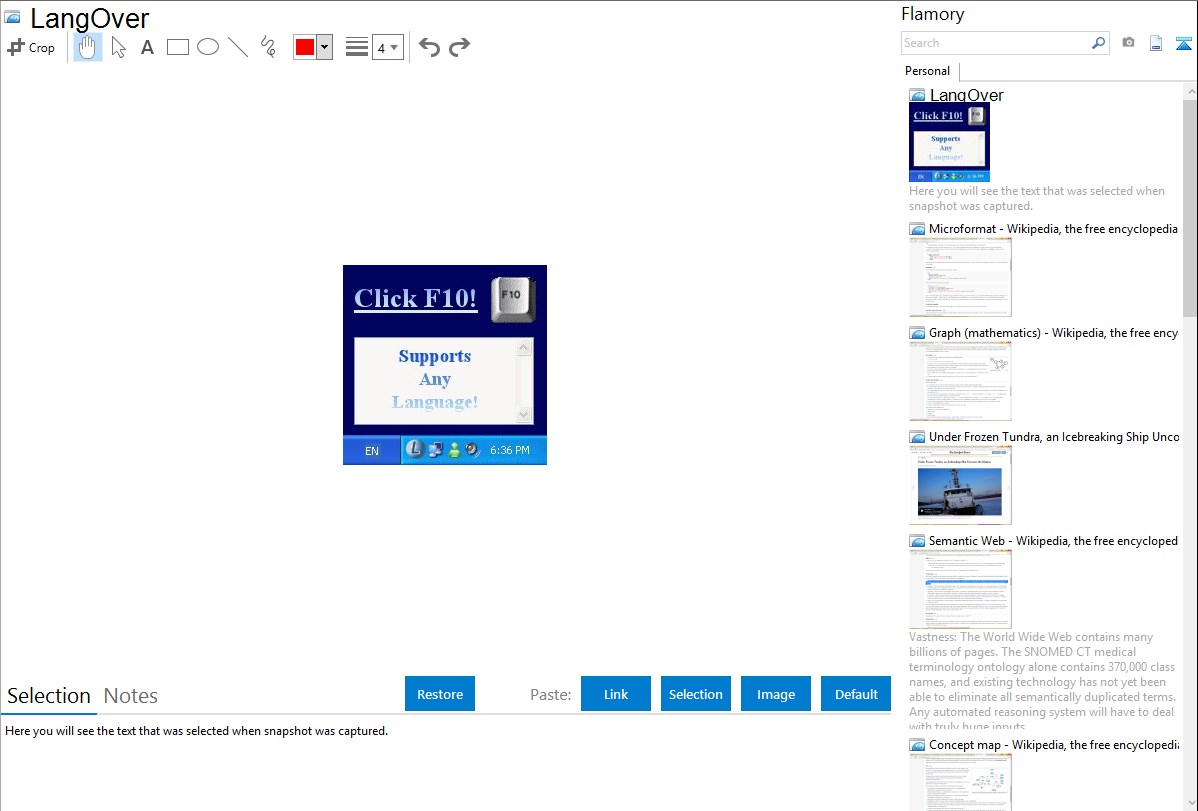Viewport: 1198px width, 811px height.
Task: Click the Semantic Web title text
Action: [1053, 540]
